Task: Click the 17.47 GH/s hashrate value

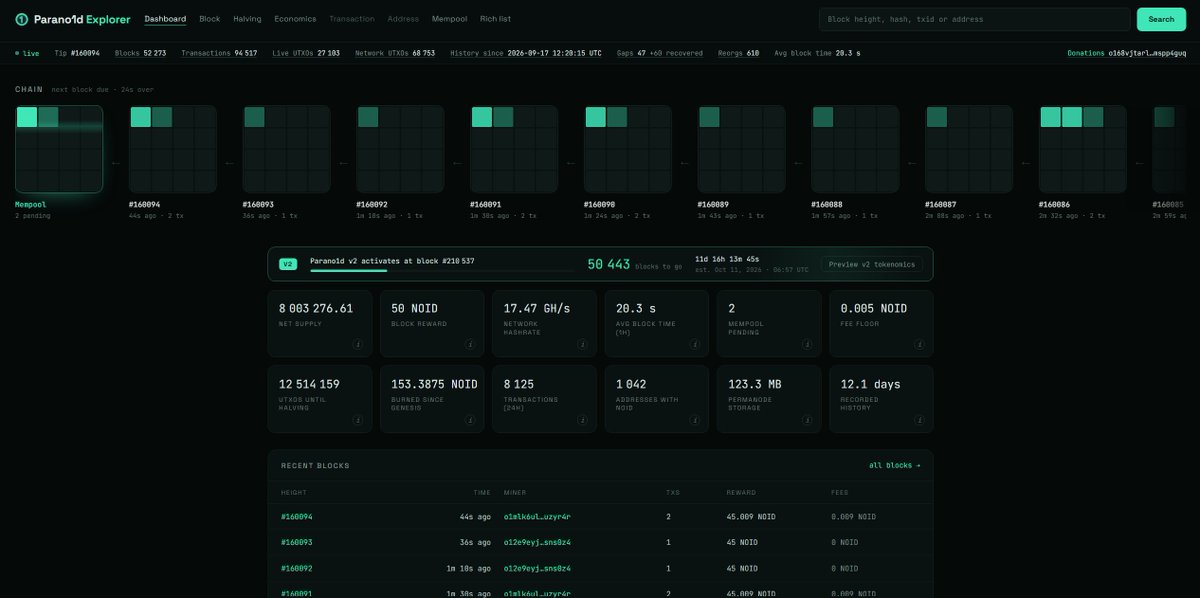Action: 537,308
